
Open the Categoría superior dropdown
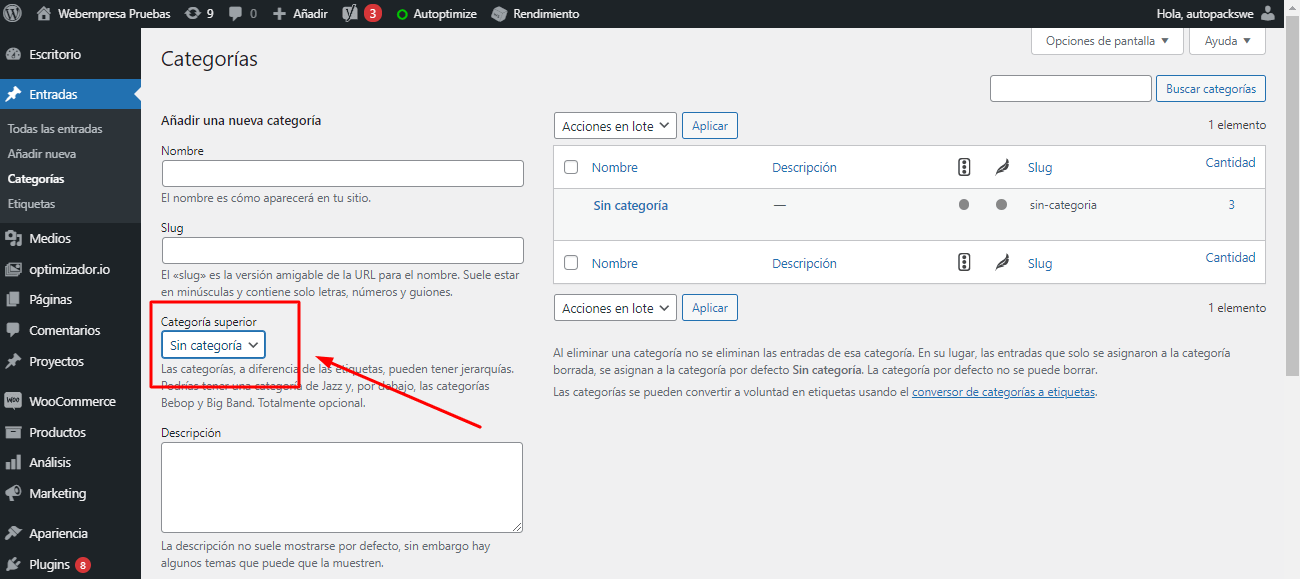(x=213, y=344)
